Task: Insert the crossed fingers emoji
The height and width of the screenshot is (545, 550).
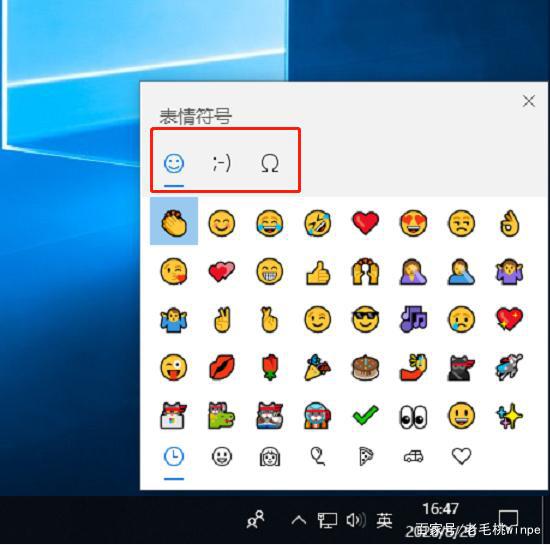Action: 270,319
